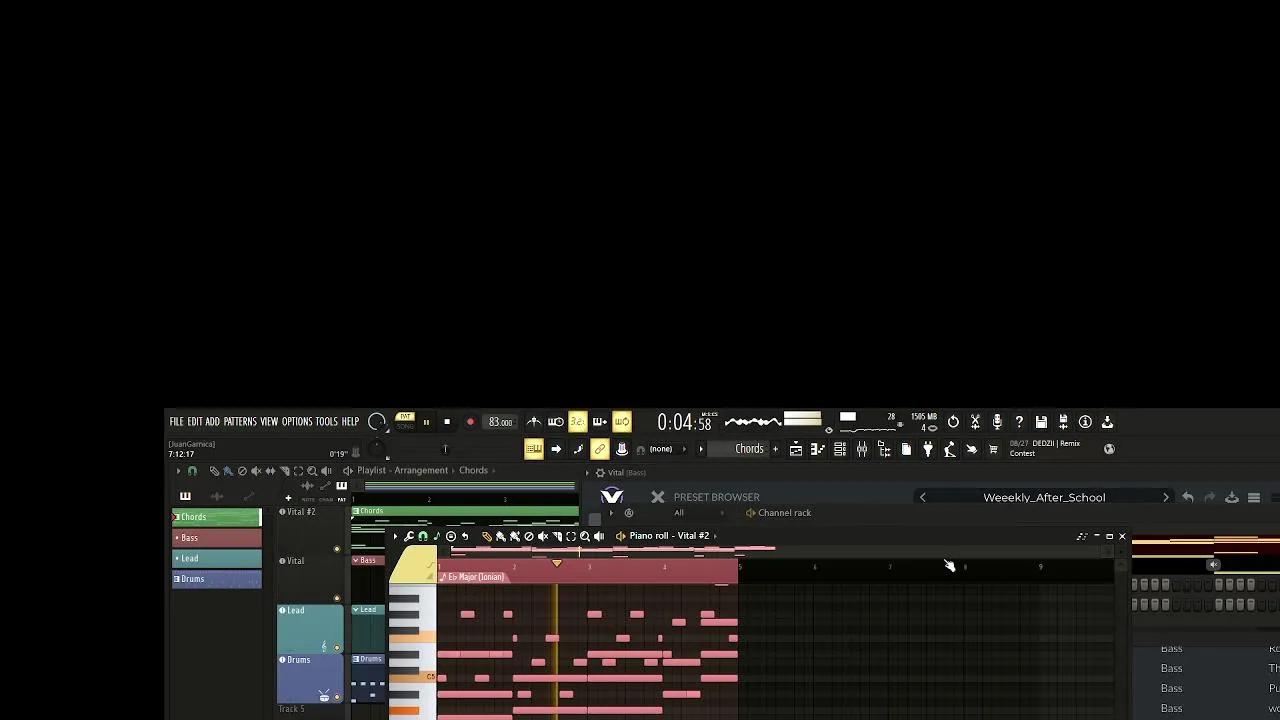The height and width of the screenshot is (720, 1280).
Task: Open Vital hamburger menu
Action: pyautogui.click(x=1254, y=497)
